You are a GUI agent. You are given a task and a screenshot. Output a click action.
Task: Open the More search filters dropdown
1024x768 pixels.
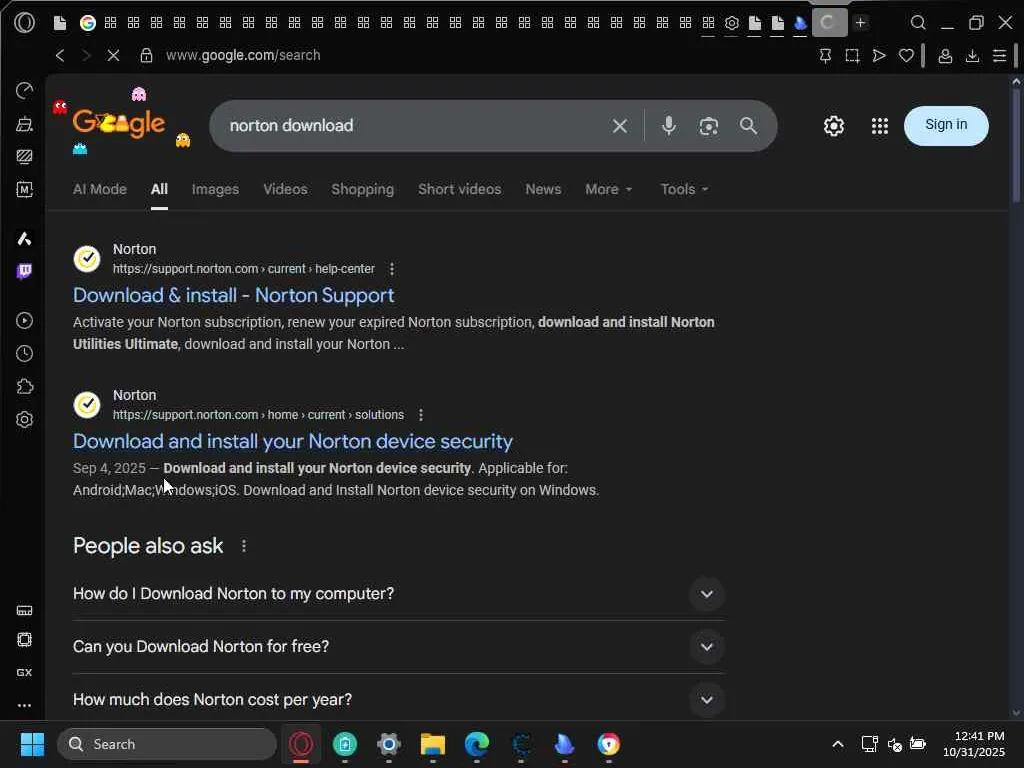(x=608, y=189)
